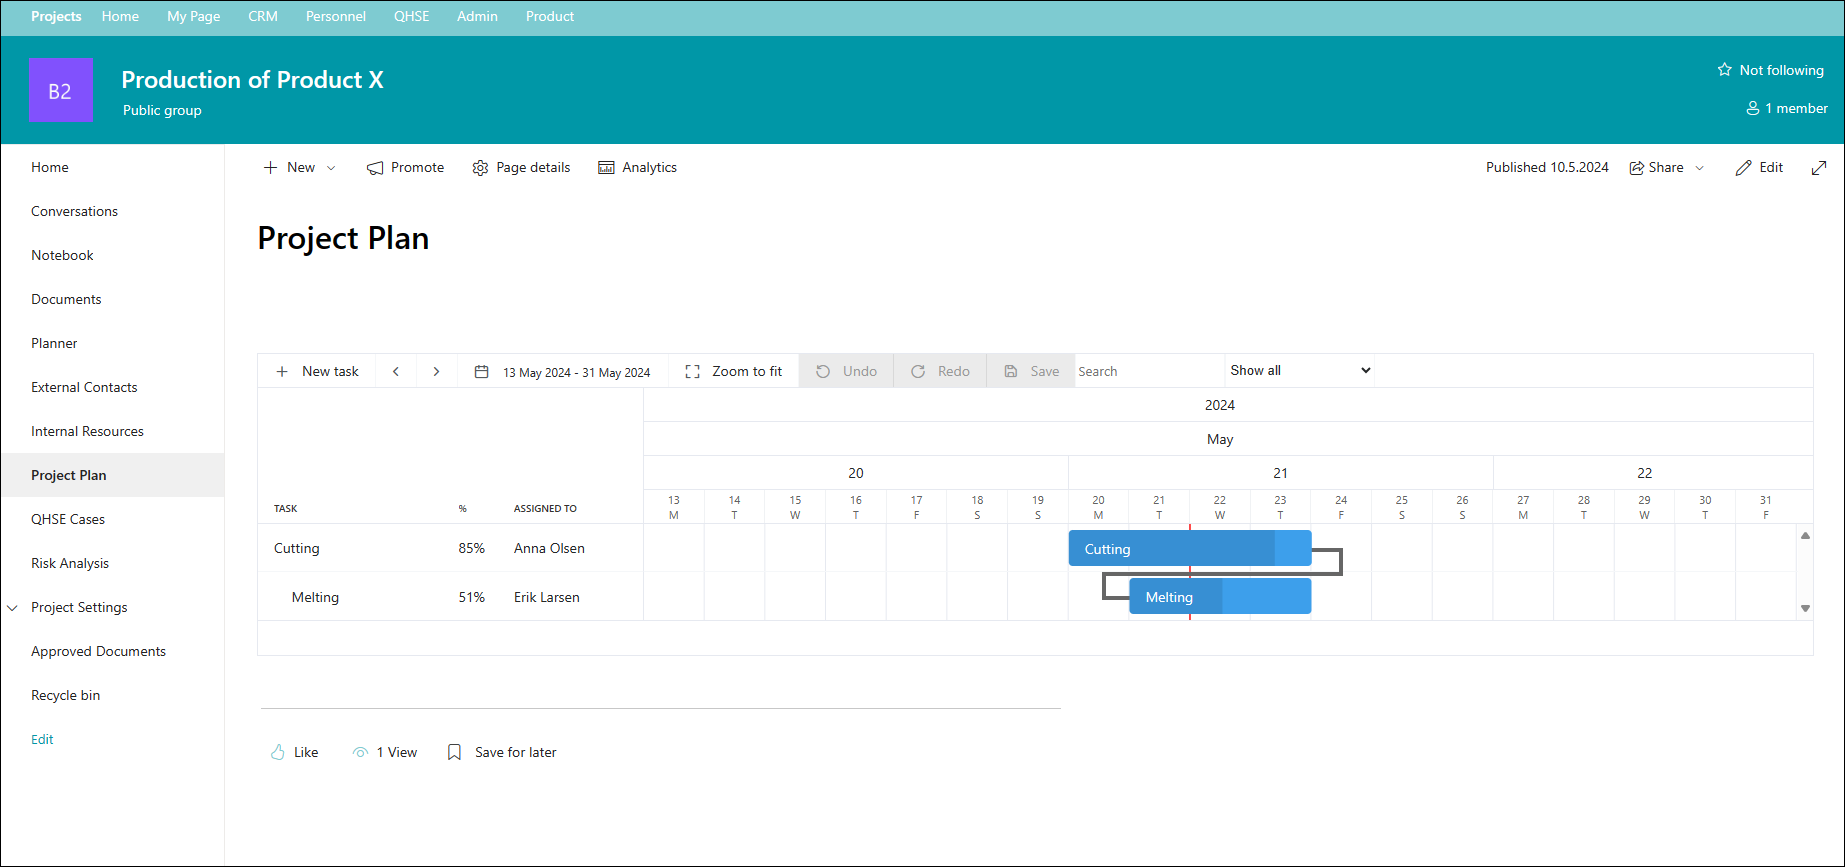Open Approved Documents in sidebar

tap(98, 651)
